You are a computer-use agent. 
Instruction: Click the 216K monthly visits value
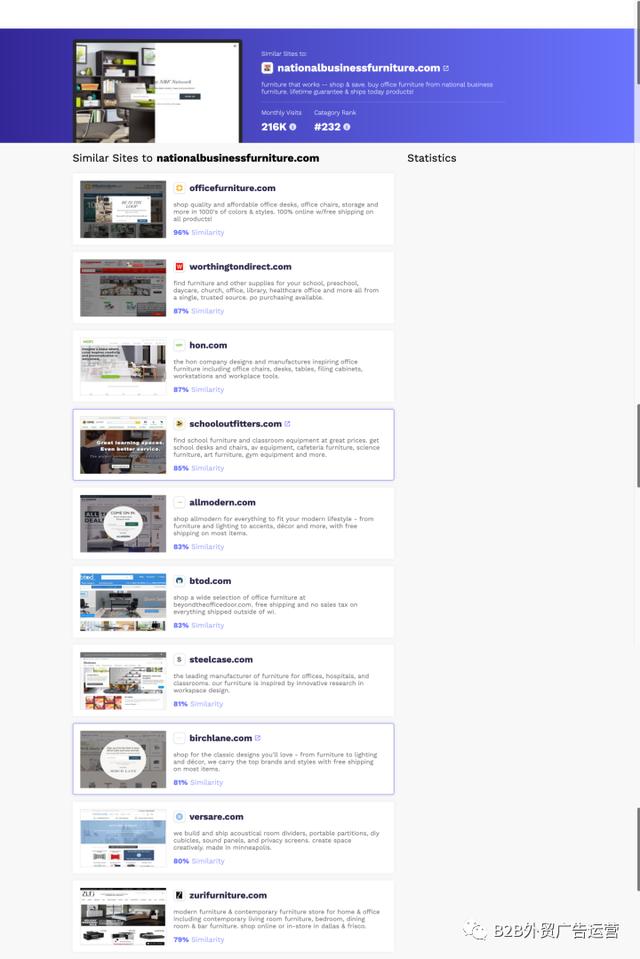[x=274, y=127]
